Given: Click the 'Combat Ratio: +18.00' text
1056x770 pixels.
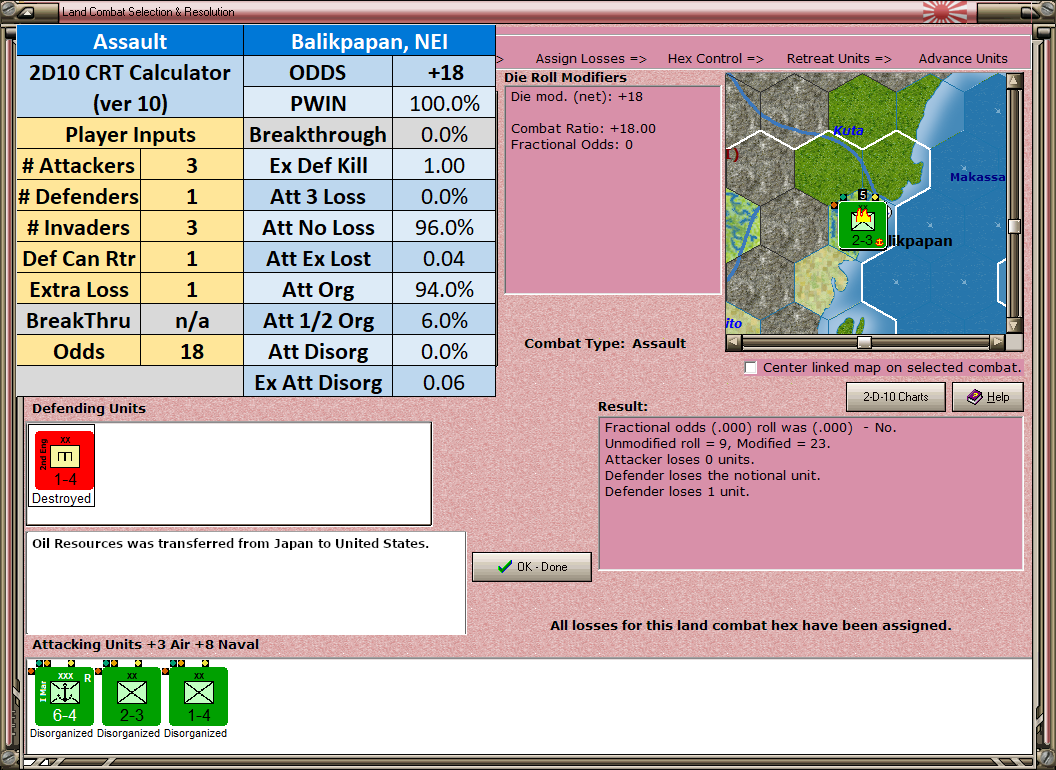Looking at the screenshot, I should point(583,128).
